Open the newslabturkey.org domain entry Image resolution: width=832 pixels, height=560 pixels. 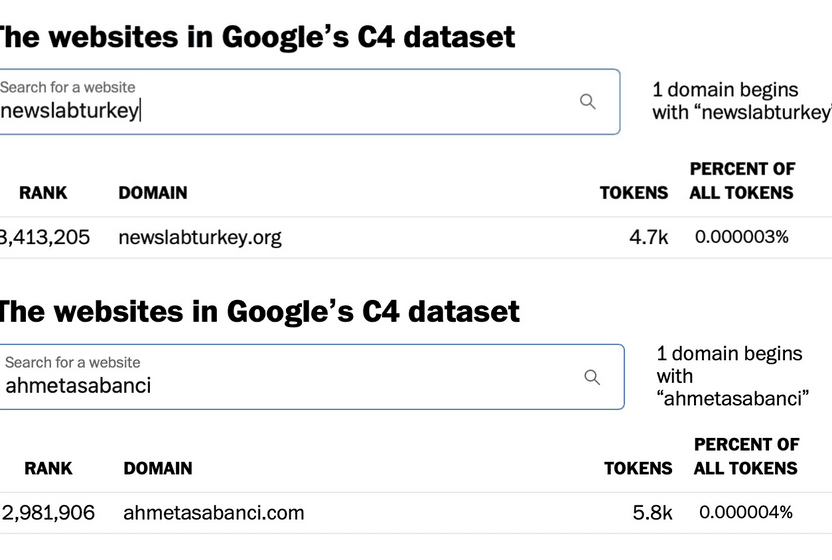200,238
